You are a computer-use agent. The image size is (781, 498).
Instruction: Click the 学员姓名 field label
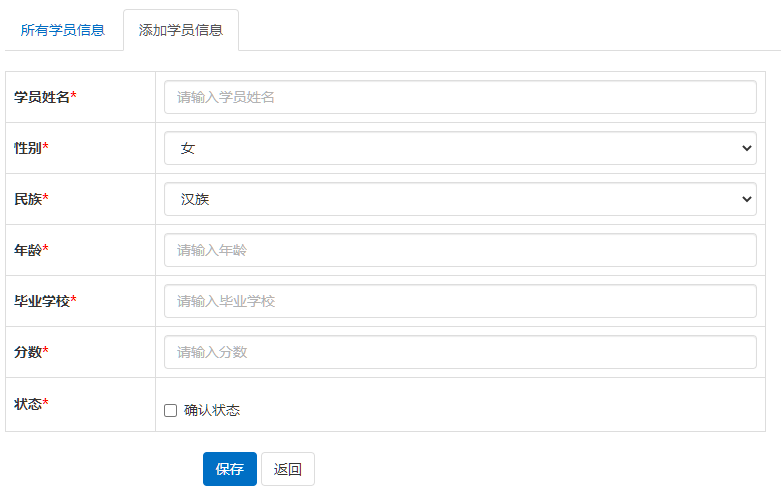click(x=45, y=97)
